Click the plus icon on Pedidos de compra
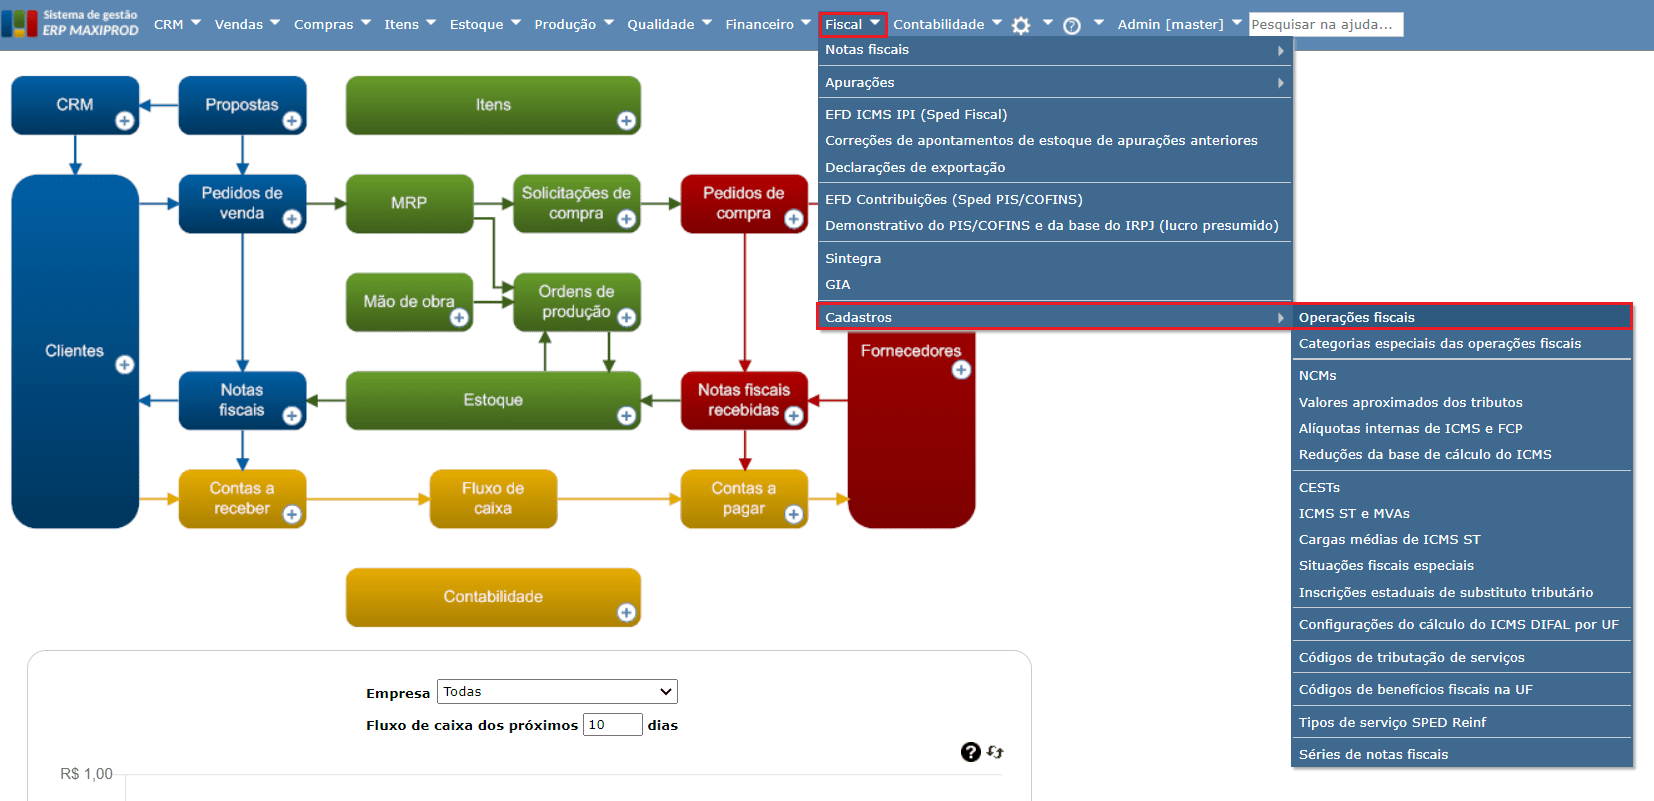Viewport: 1654px width, 801px height. 794,219
